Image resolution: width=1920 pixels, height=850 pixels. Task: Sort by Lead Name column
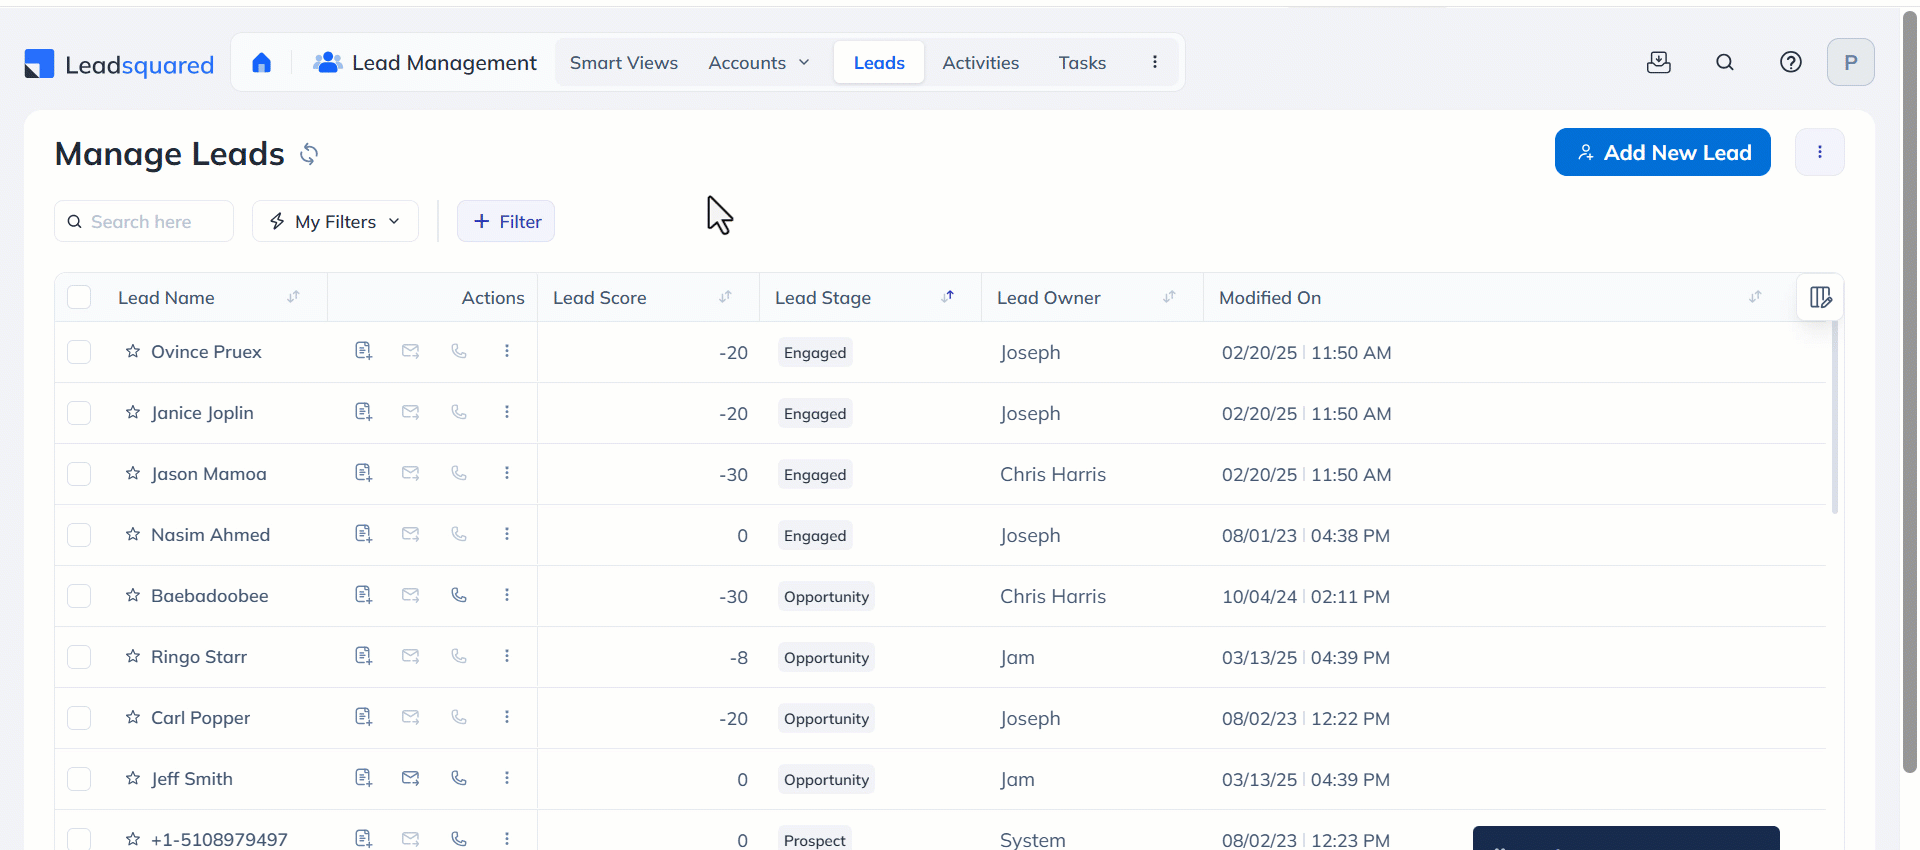coord(293,297)
